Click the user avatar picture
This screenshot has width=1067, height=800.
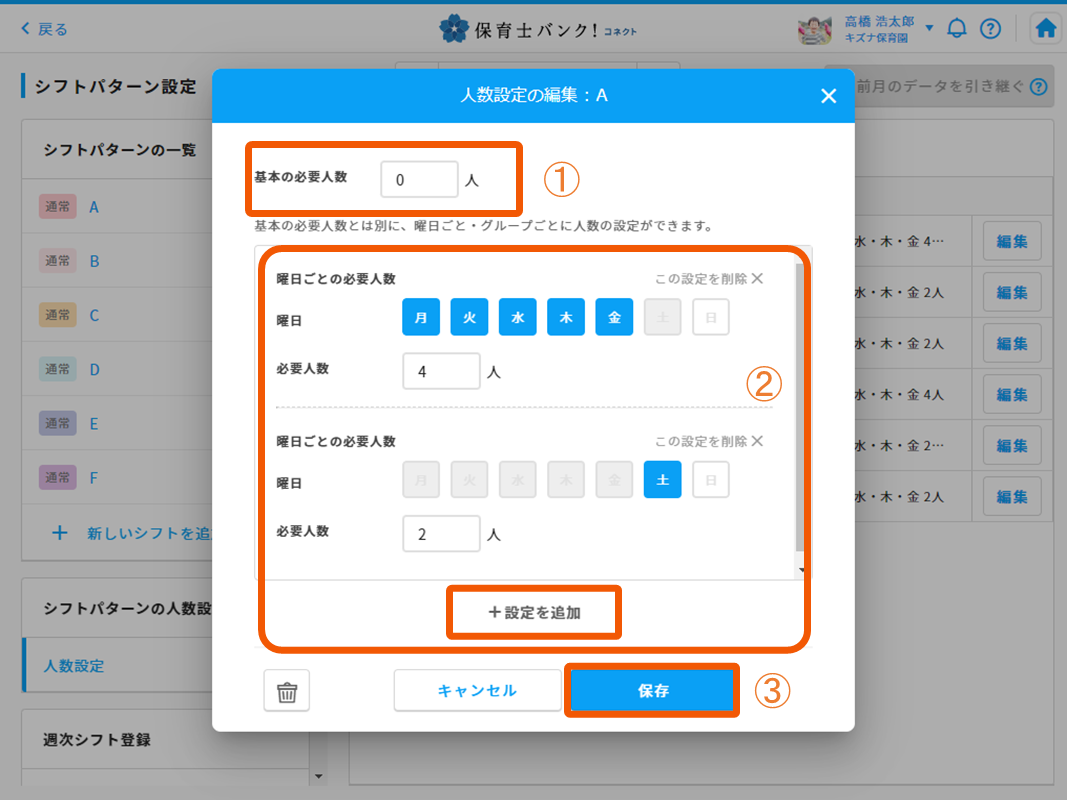(x=815, y=29)
